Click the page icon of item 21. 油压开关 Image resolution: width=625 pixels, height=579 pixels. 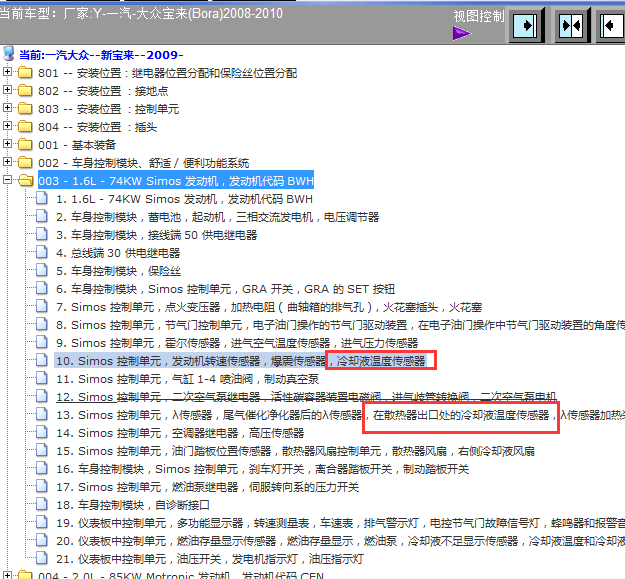tap(42, 558)
